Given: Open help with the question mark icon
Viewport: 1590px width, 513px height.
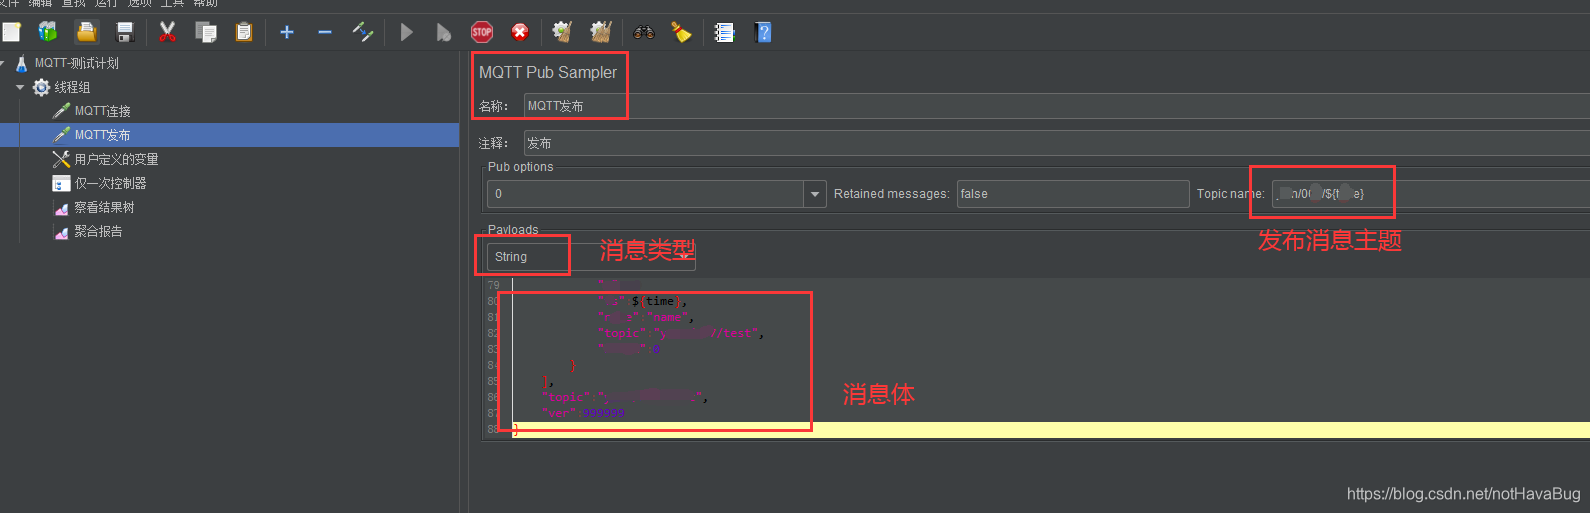Looking at the screenshot, I should tap(763, 32).
